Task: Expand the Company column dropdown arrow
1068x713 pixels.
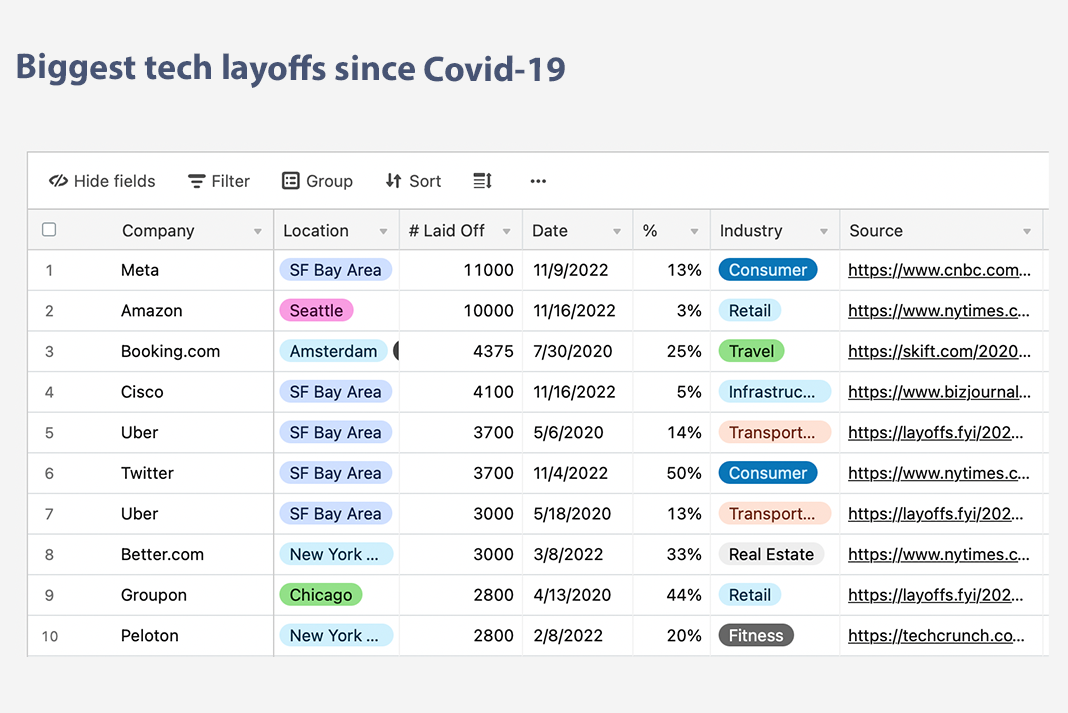Action: pyautogui.click(x=257, y=232)
